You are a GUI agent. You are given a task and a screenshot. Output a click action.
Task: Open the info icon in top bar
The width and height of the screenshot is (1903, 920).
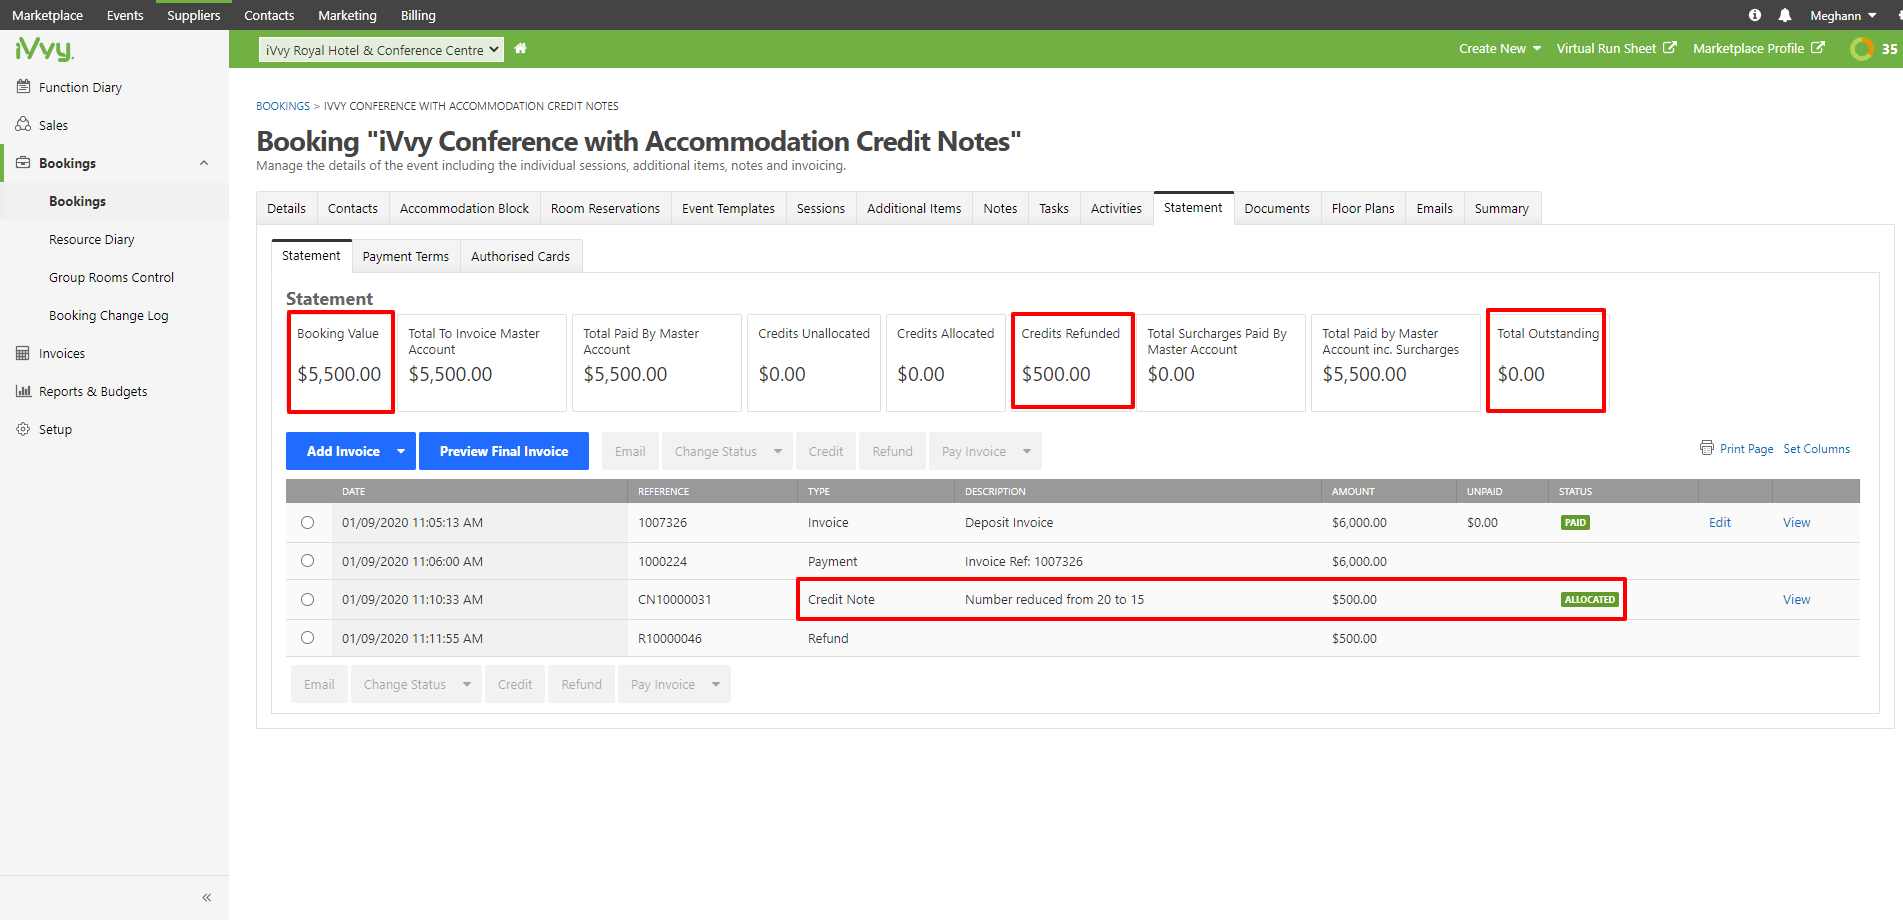(1754, 15)
